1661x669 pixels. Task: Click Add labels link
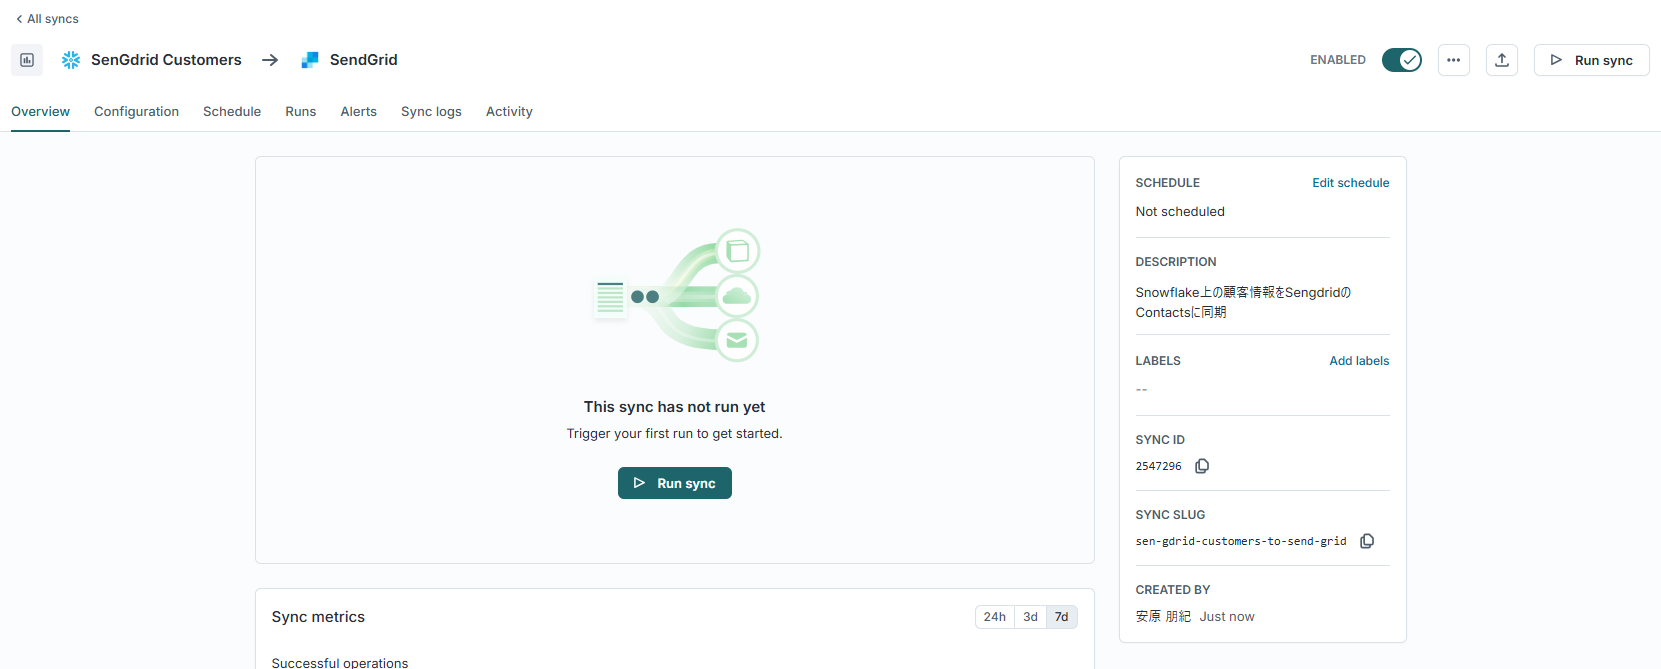[1359, 361]
